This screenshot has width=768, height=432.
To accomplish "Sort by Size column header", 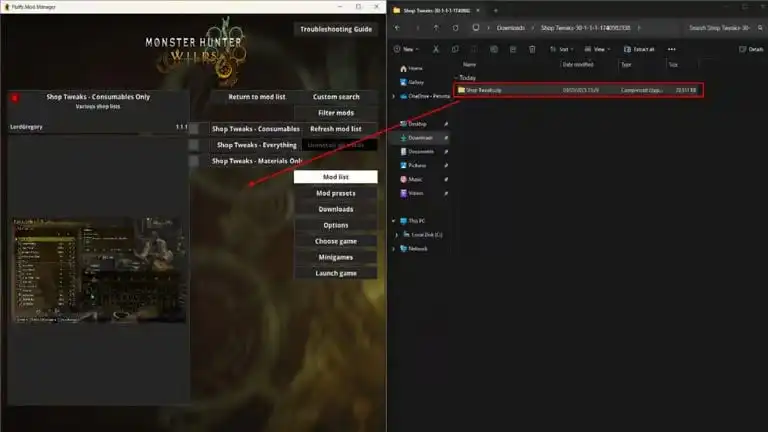I will 673,64.
